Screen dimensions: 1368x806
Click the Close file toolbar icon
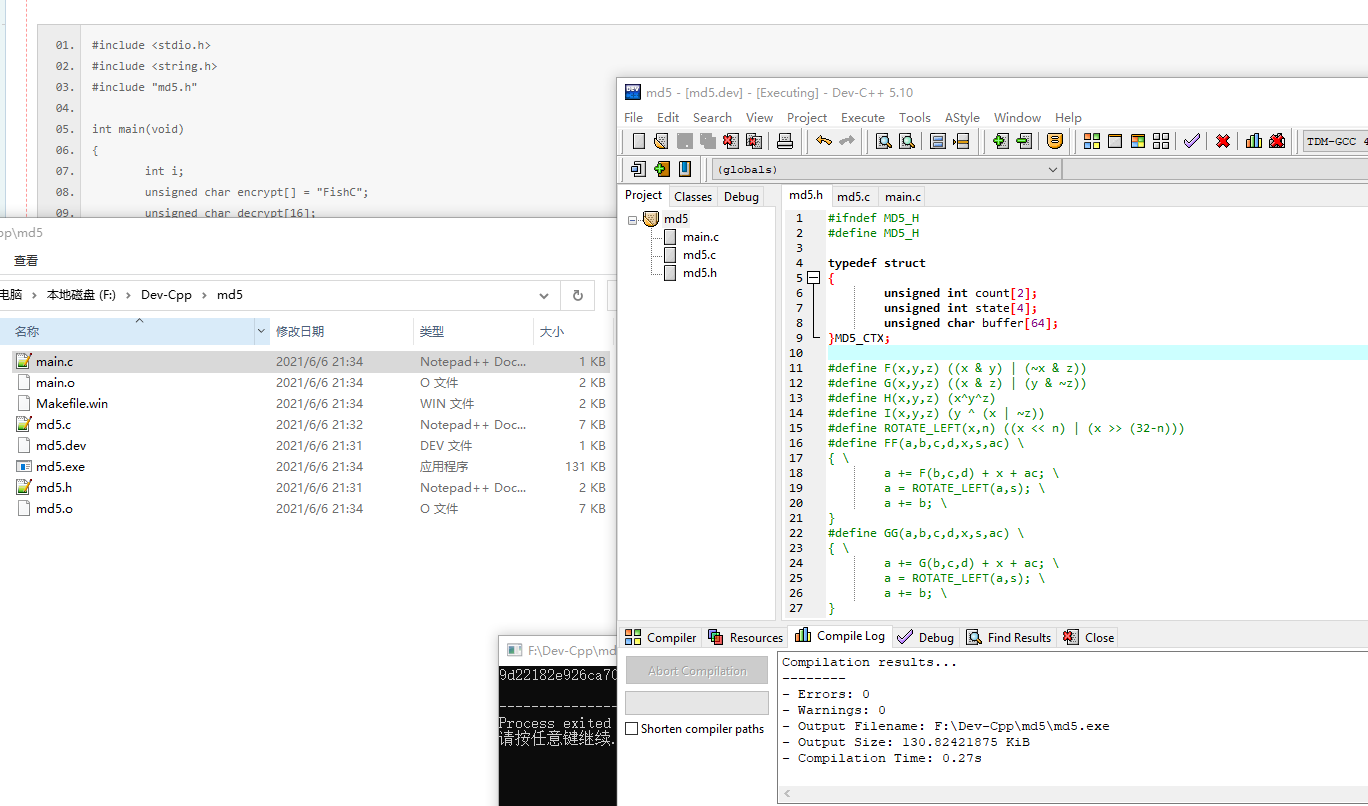731,141
